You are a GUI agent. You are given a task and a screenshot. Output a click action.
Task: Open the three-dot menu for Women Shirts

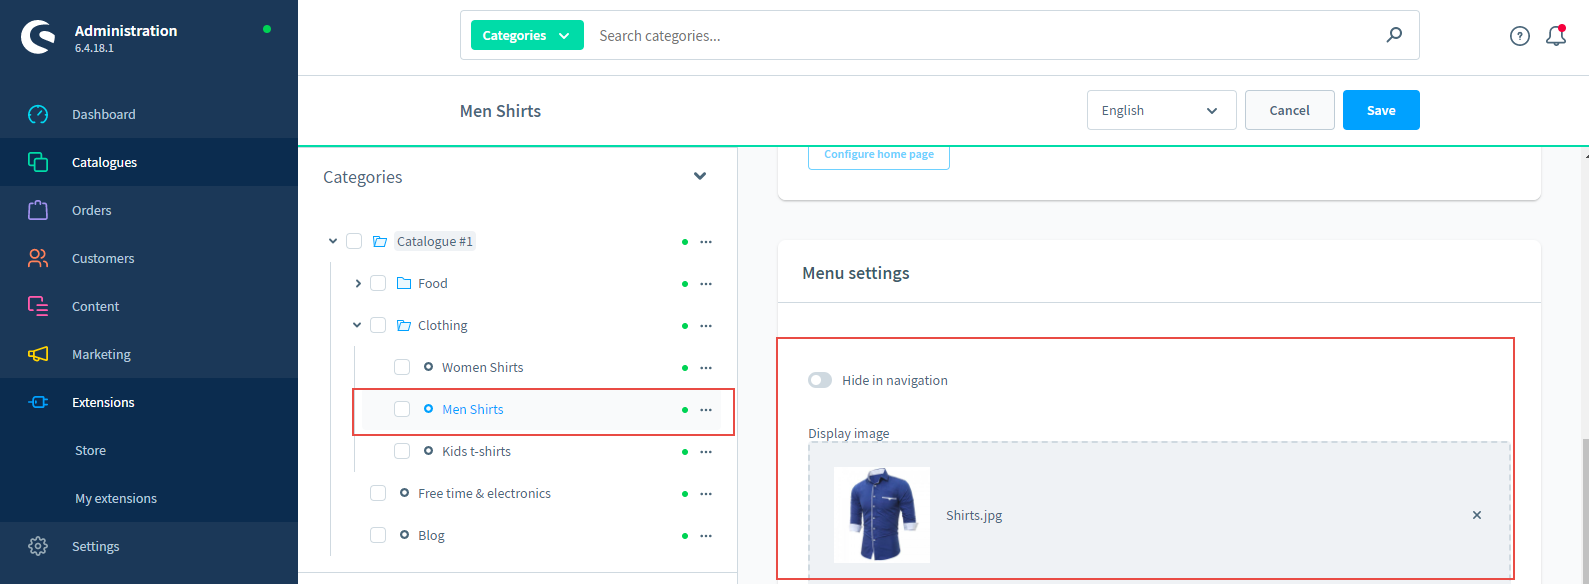(706, 368)
